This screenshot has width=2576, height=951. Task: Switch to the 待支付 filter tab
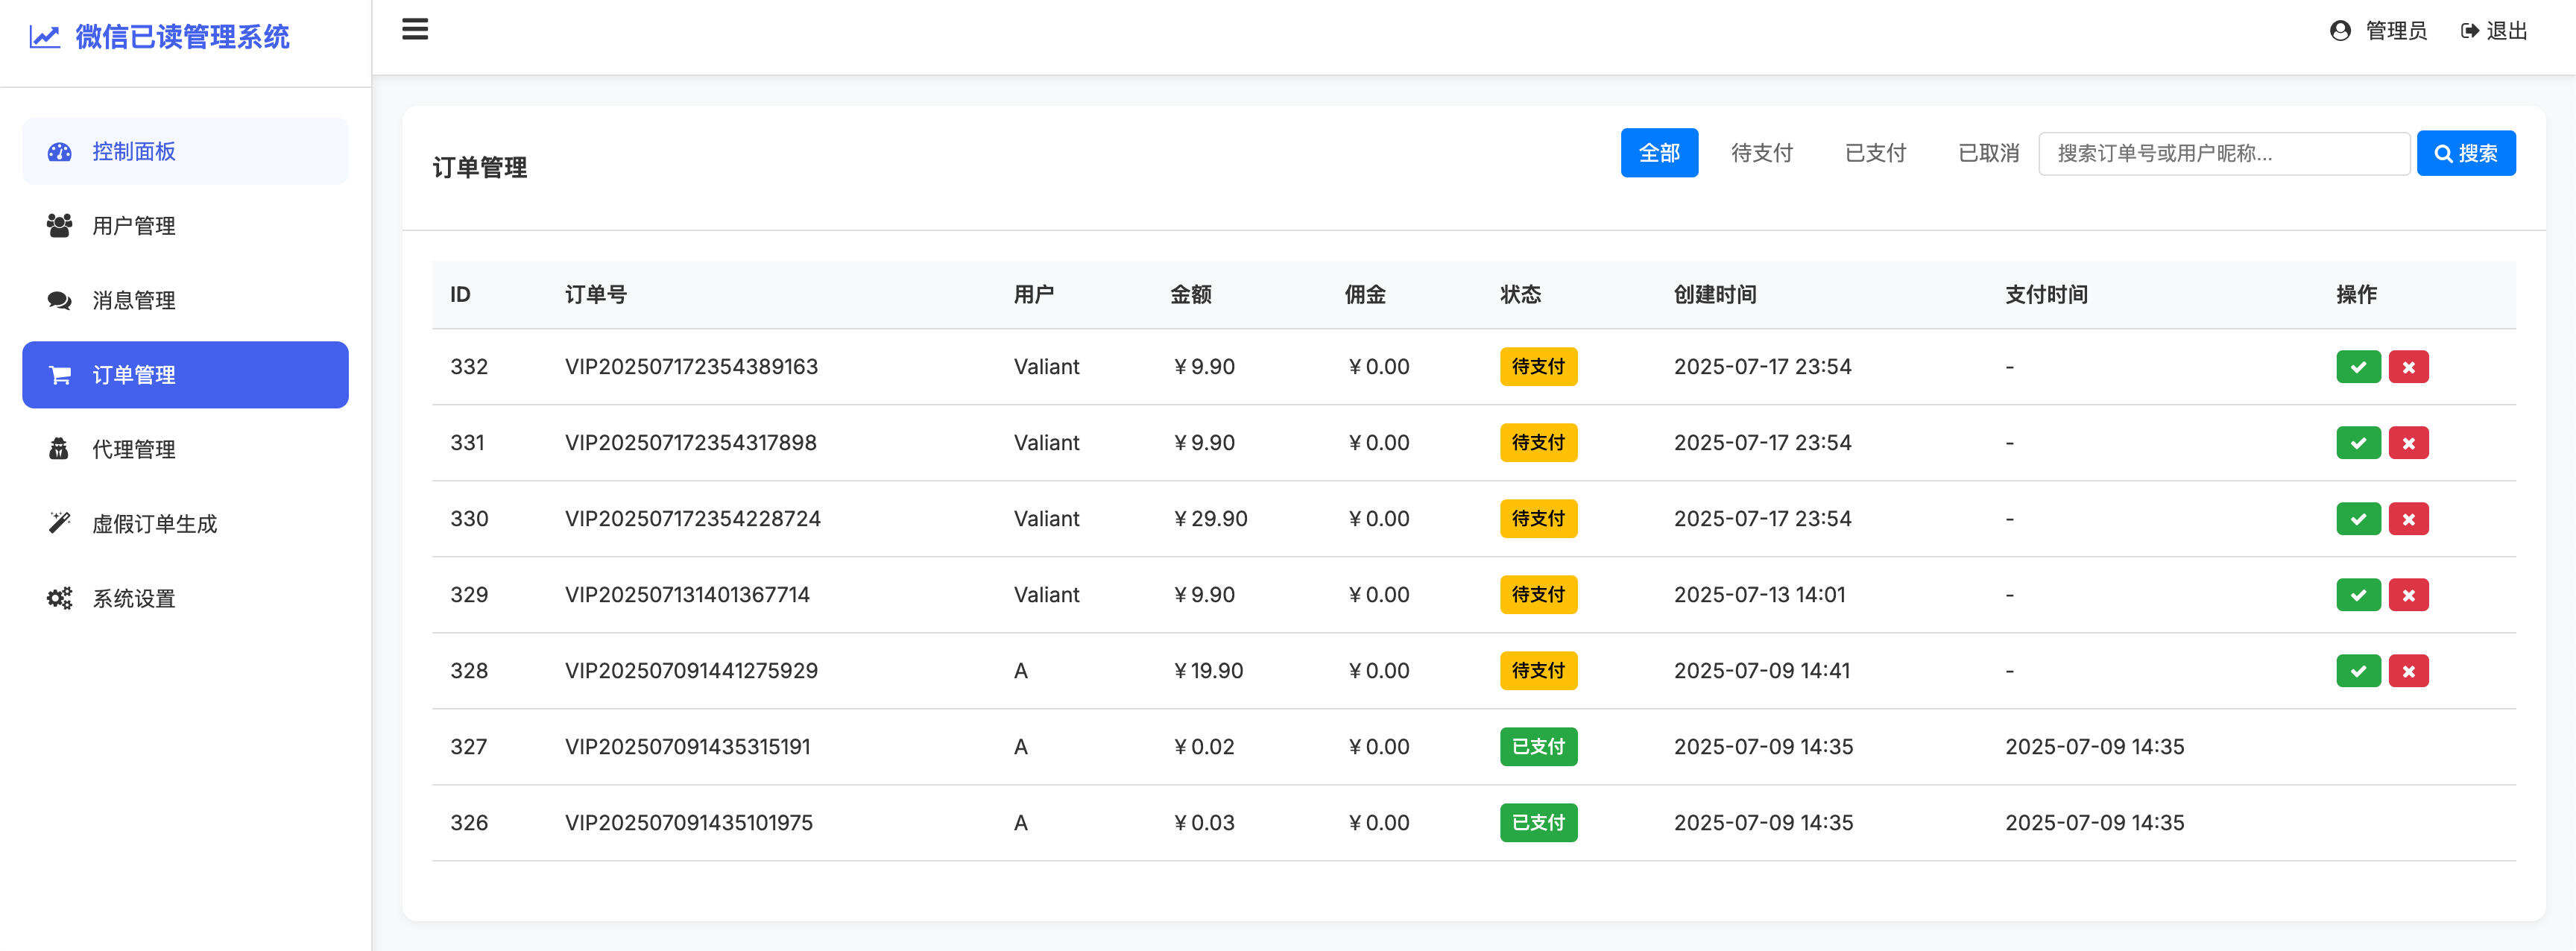[1761, 152]
